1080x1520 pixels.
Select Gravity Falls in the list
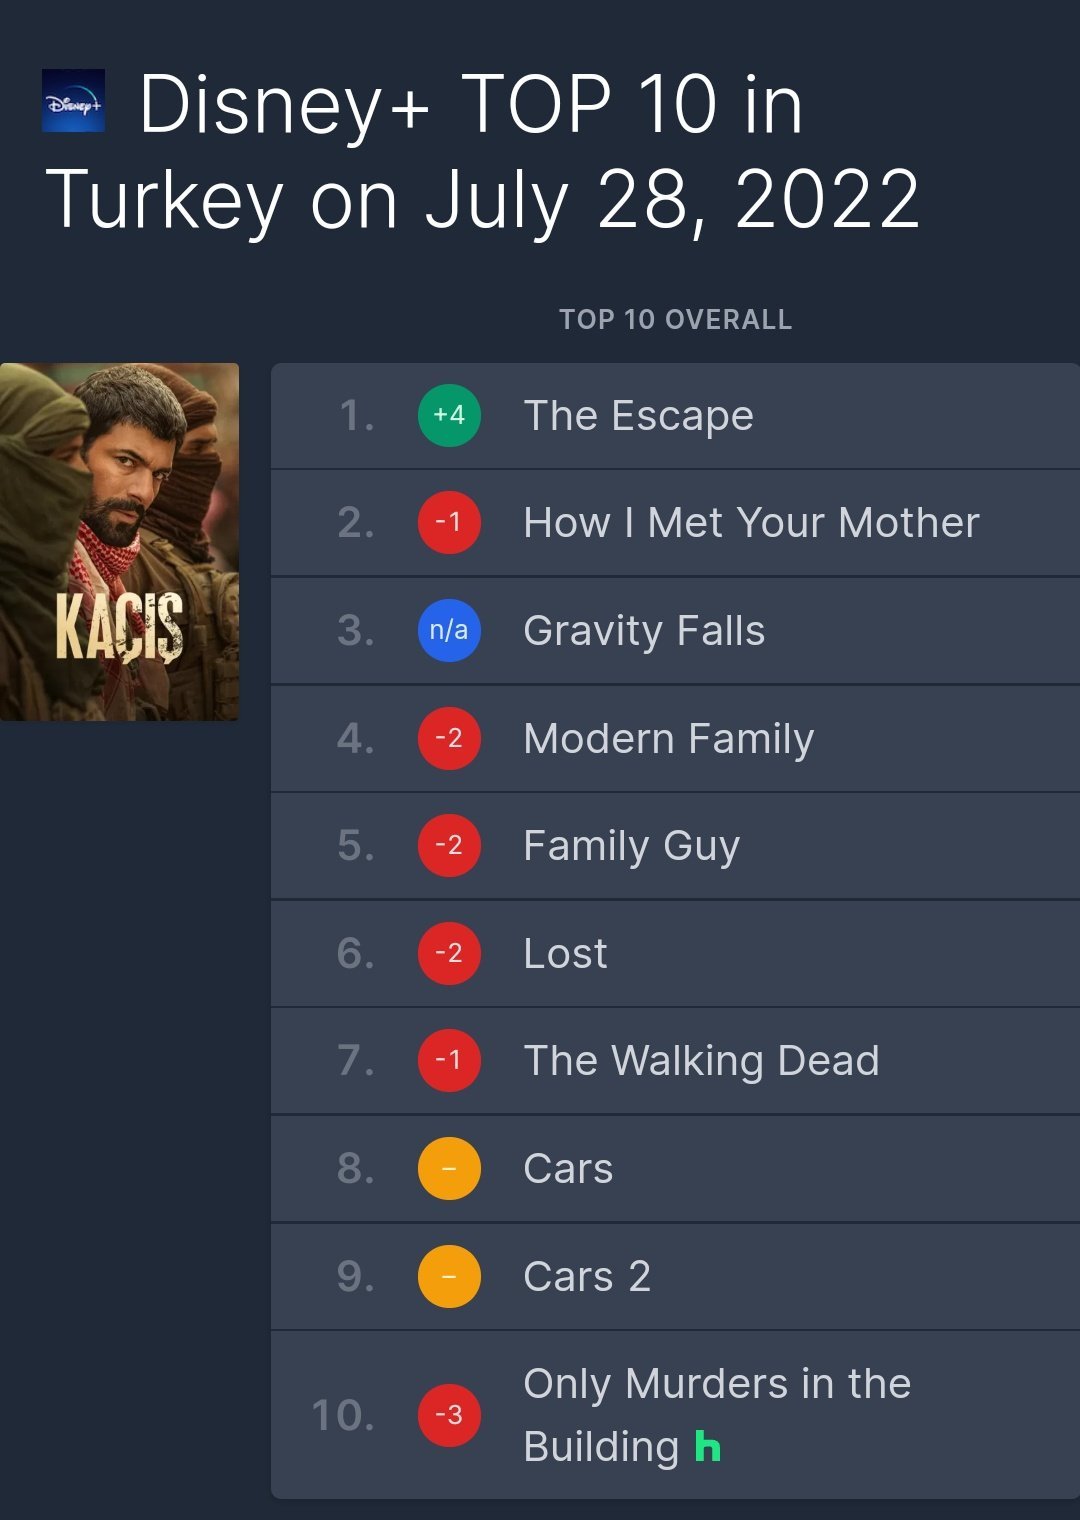(x=644, y=631)
